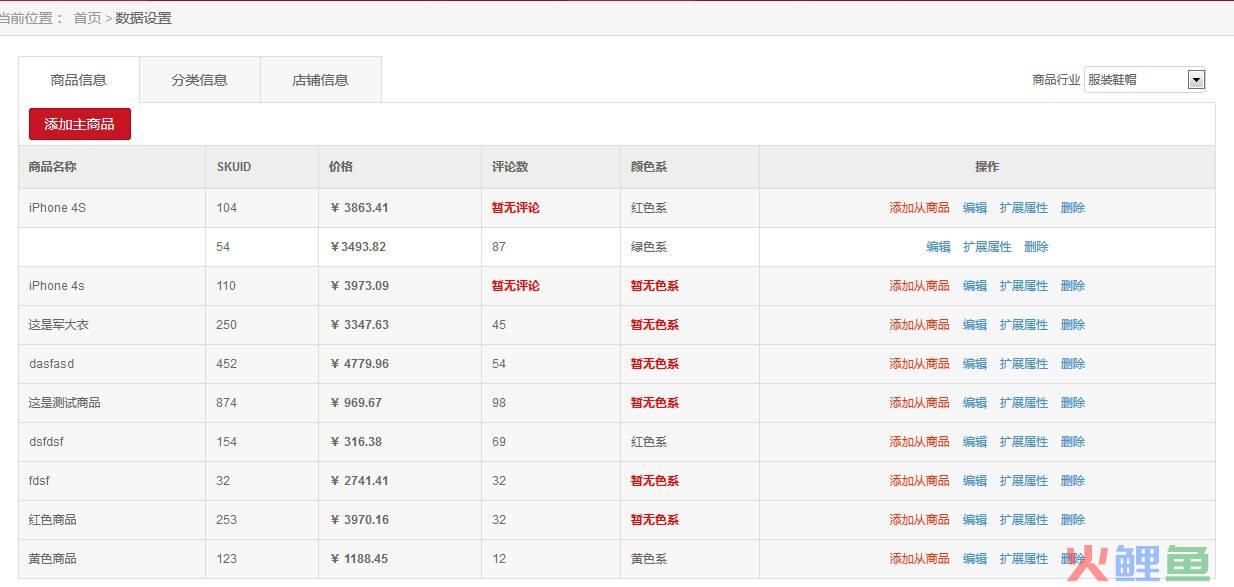Click 添加从商品 for 这是测试商品
The image size is (1234, 587).
tap(919, 403)
